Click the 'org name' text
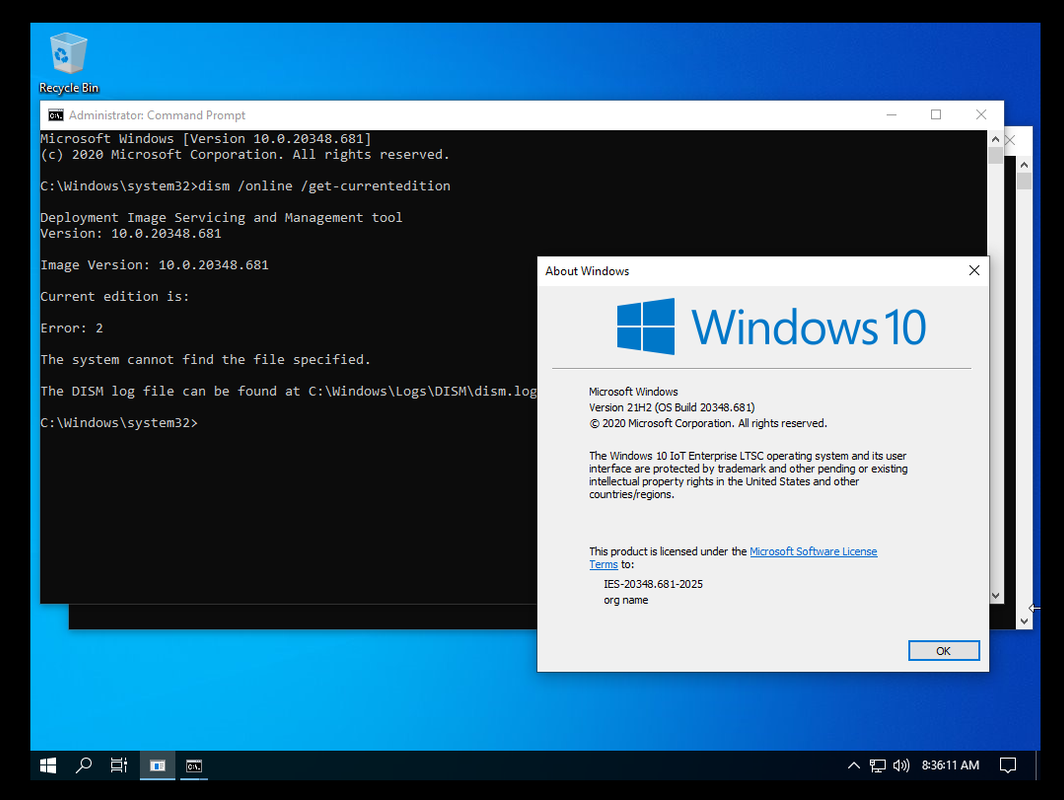The image size is (1064, 800). click(x=626, y=601)
